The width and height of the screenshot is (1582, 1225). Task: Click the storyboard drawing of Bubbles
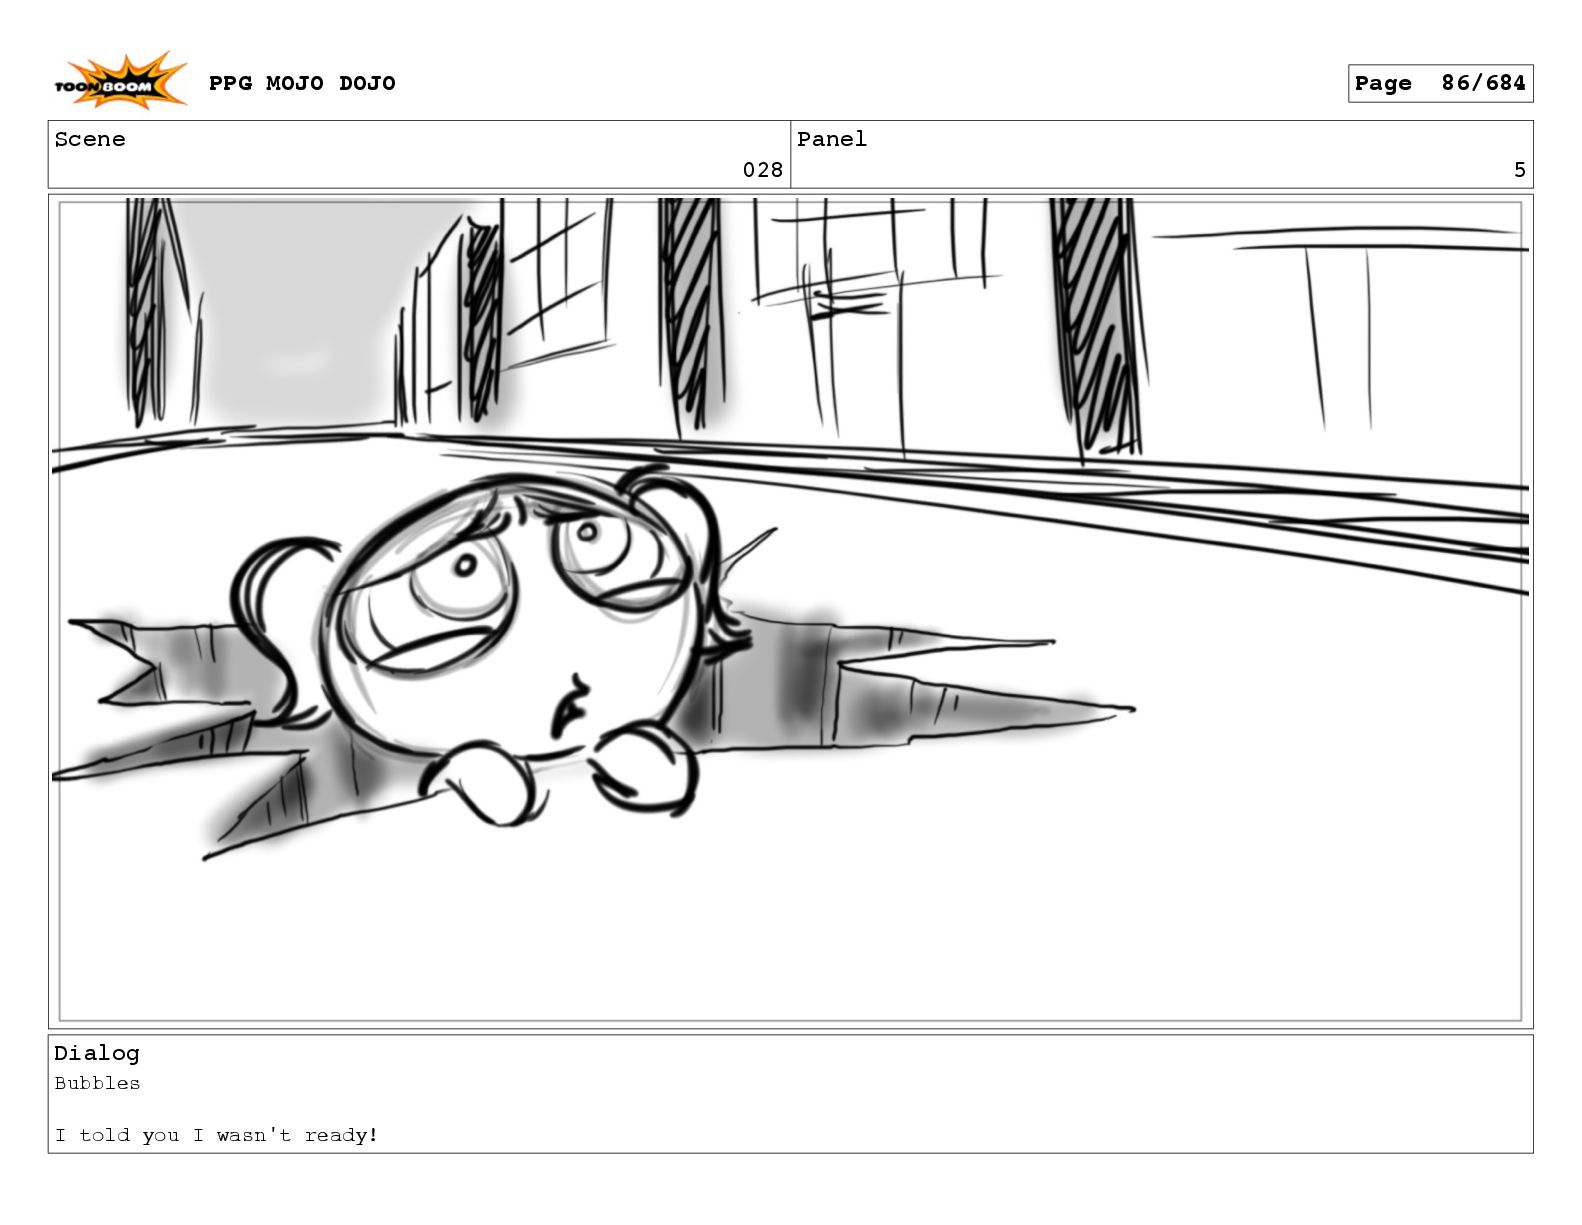790,611
